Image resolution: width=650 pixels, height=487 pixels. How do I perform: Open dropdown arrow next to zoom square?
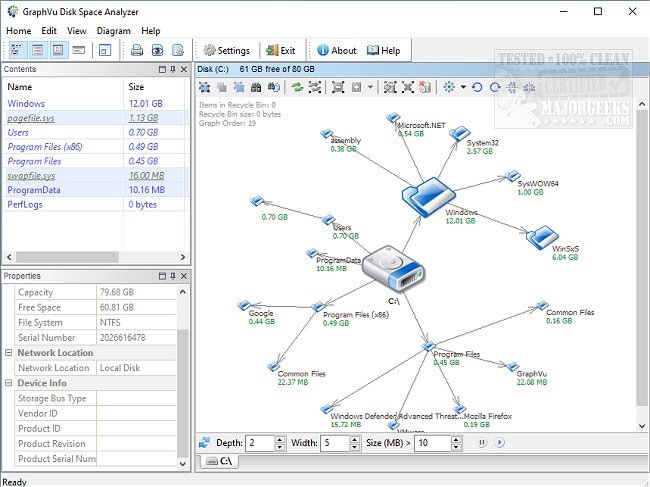coord(370,87)
